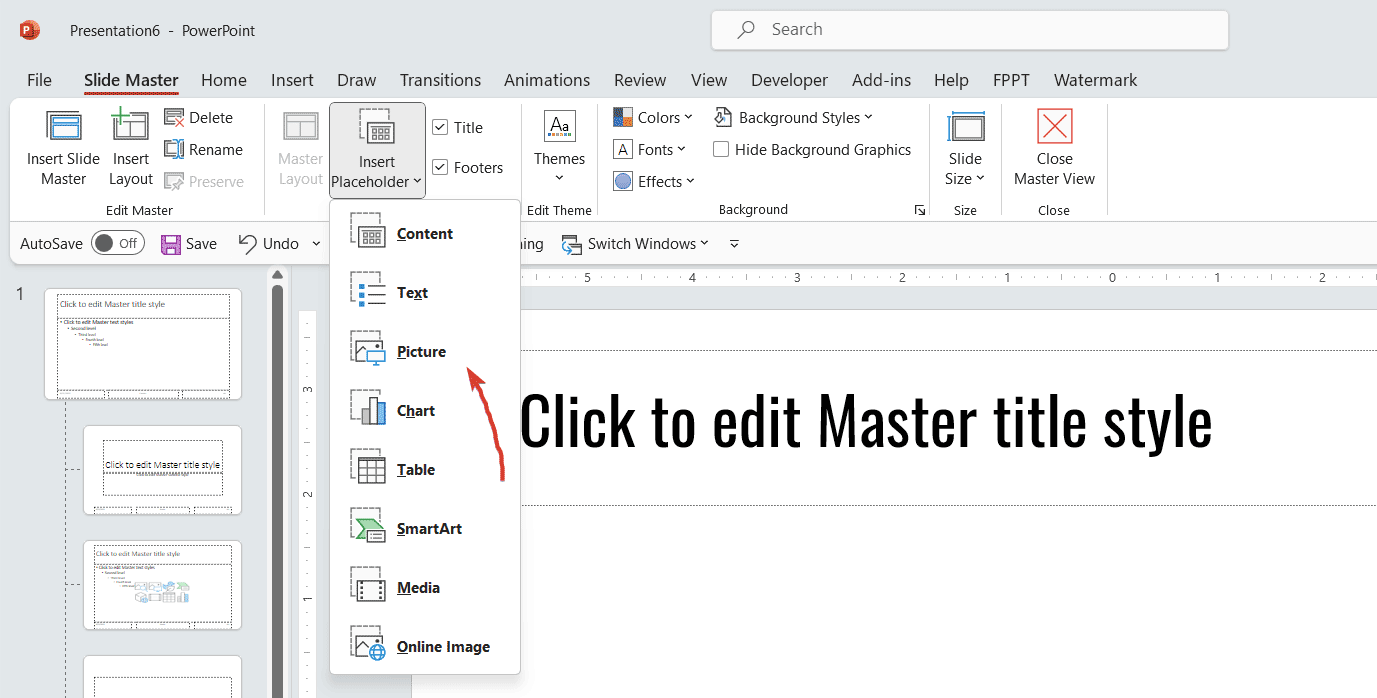This screenshot has height=698, width=1377.
Task: Expand the Colors dropdown
Action: tap(653, 117)
